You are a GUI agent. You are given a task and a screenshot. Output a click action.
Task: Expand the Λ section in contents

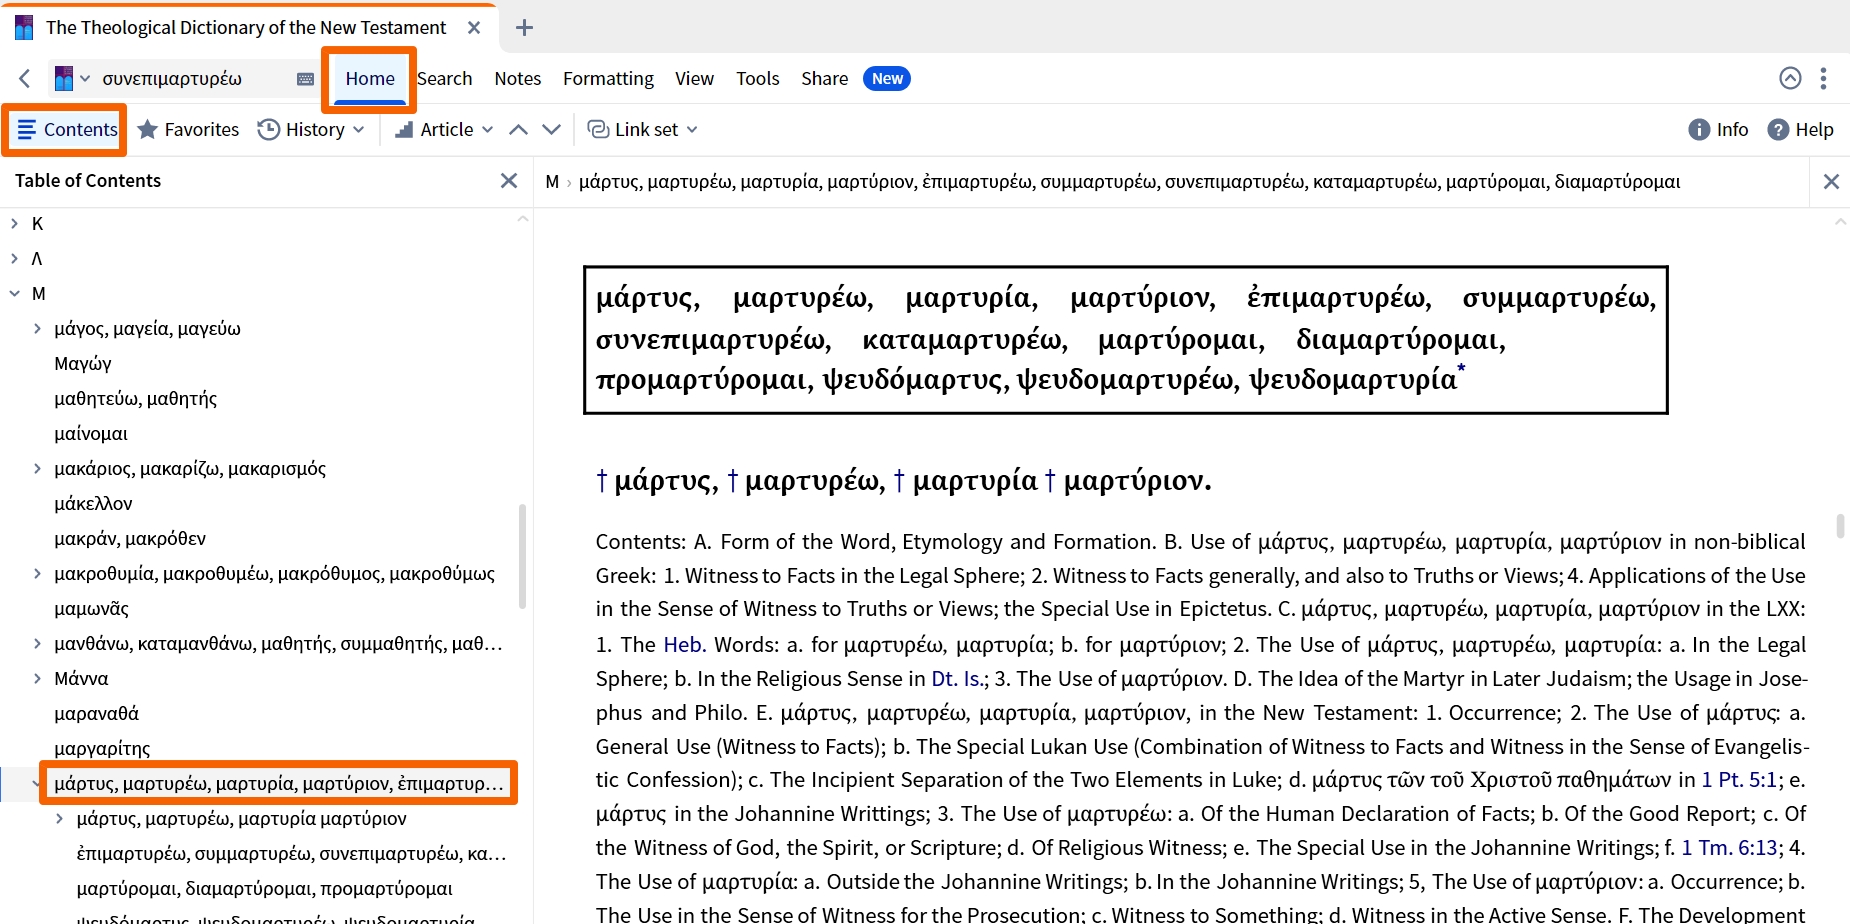click(x=14, y=258)
